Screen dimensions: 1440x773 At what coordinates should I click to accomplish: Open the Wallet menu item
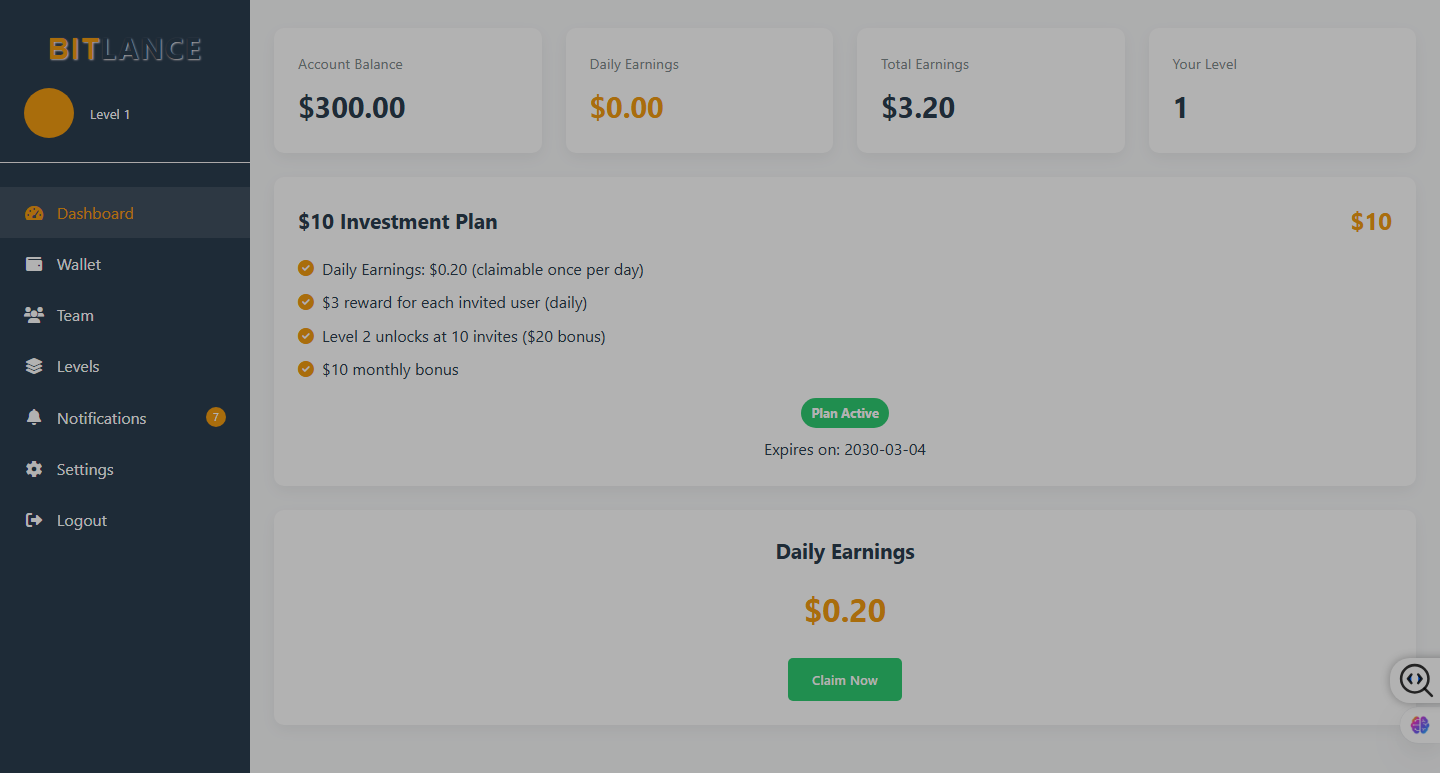(125, 264)
